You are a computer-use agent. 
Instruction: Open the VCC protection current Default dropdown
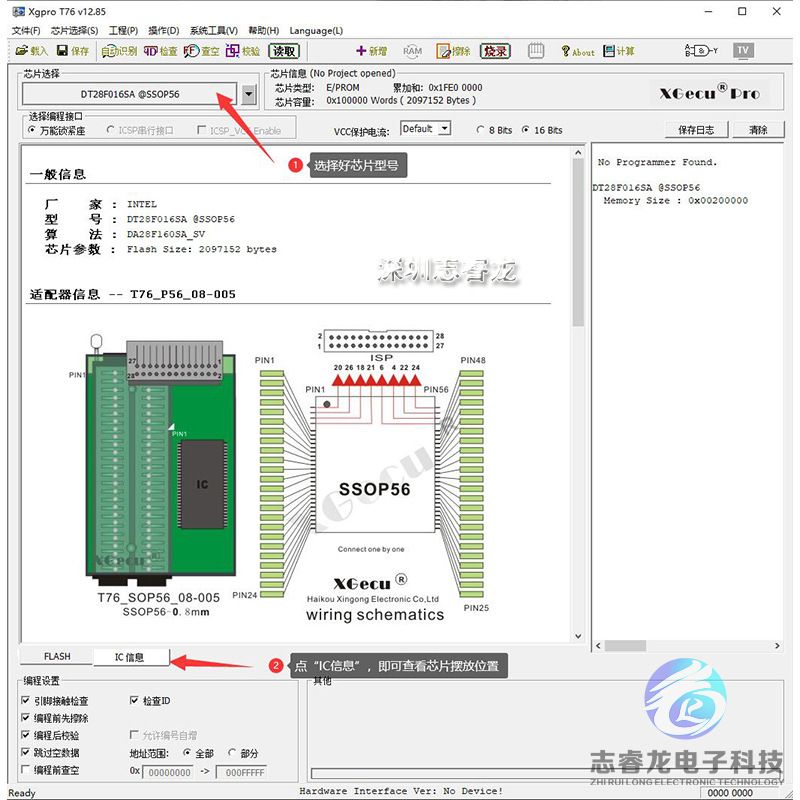[426, 129]
